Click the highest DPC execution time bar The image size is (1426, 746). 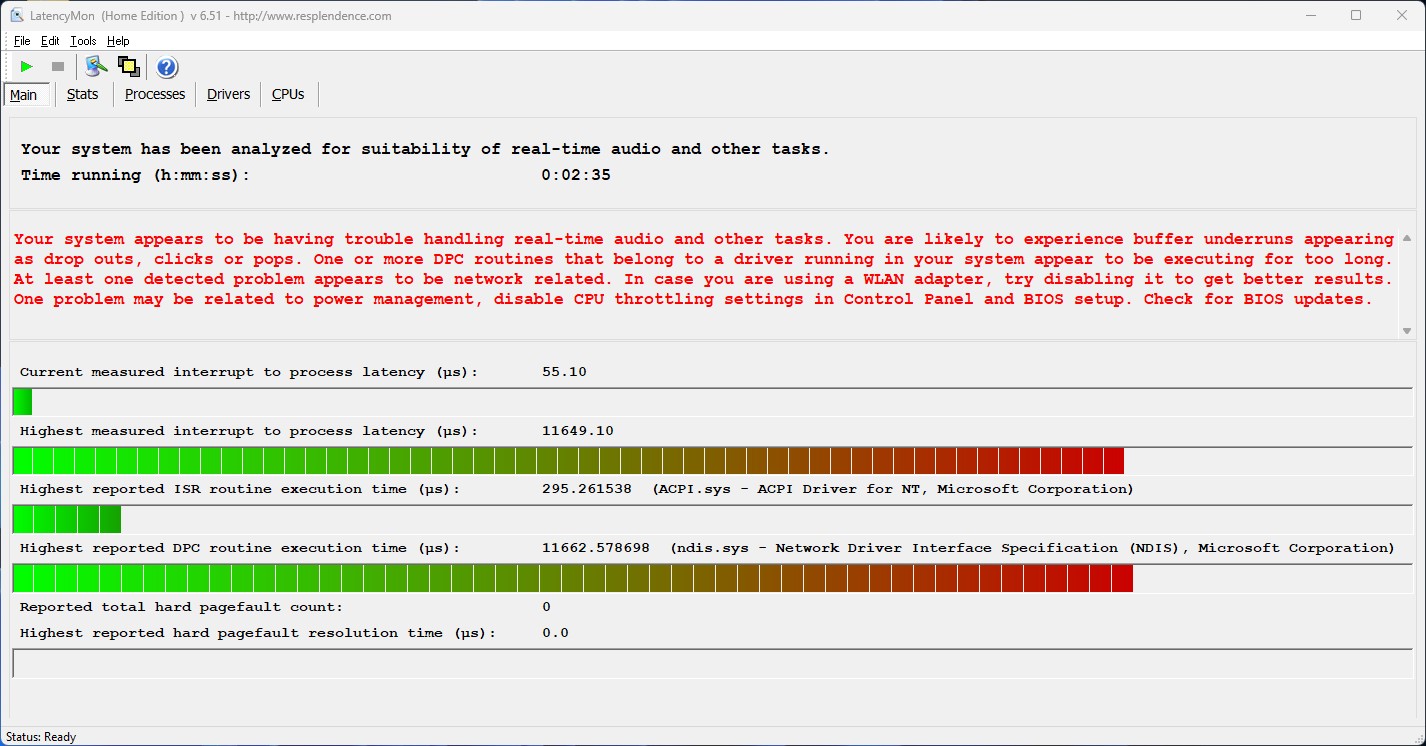pos(572,578)
